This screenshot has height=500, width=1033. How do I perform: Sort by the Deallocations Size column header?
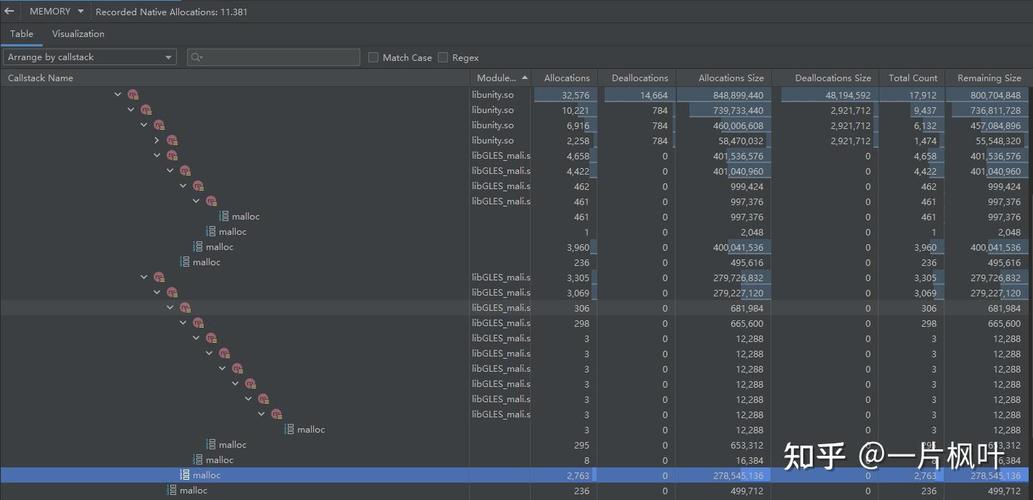point(825,78)
